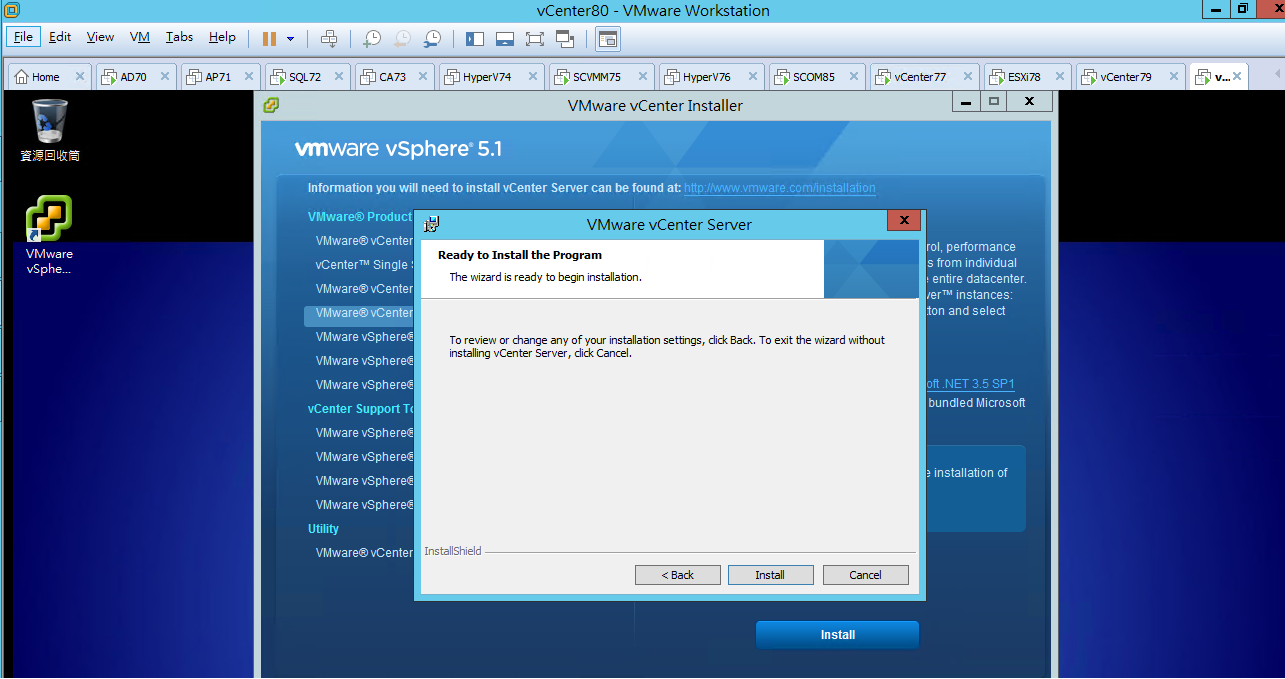
Task: Open the View menu
Action: pos(100,37)
